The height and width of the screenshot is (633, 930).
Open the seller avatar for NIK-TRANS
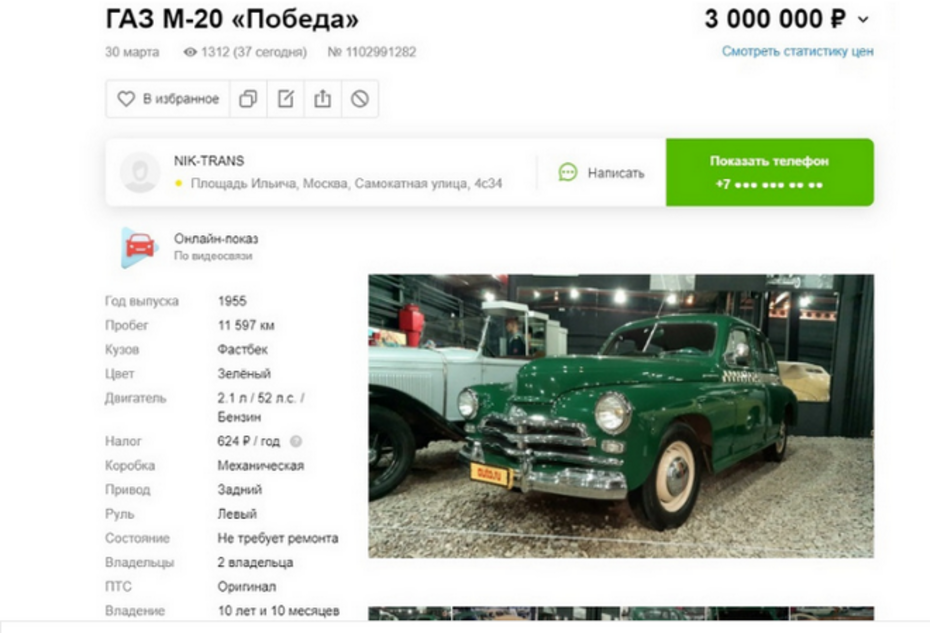(140, 173)
